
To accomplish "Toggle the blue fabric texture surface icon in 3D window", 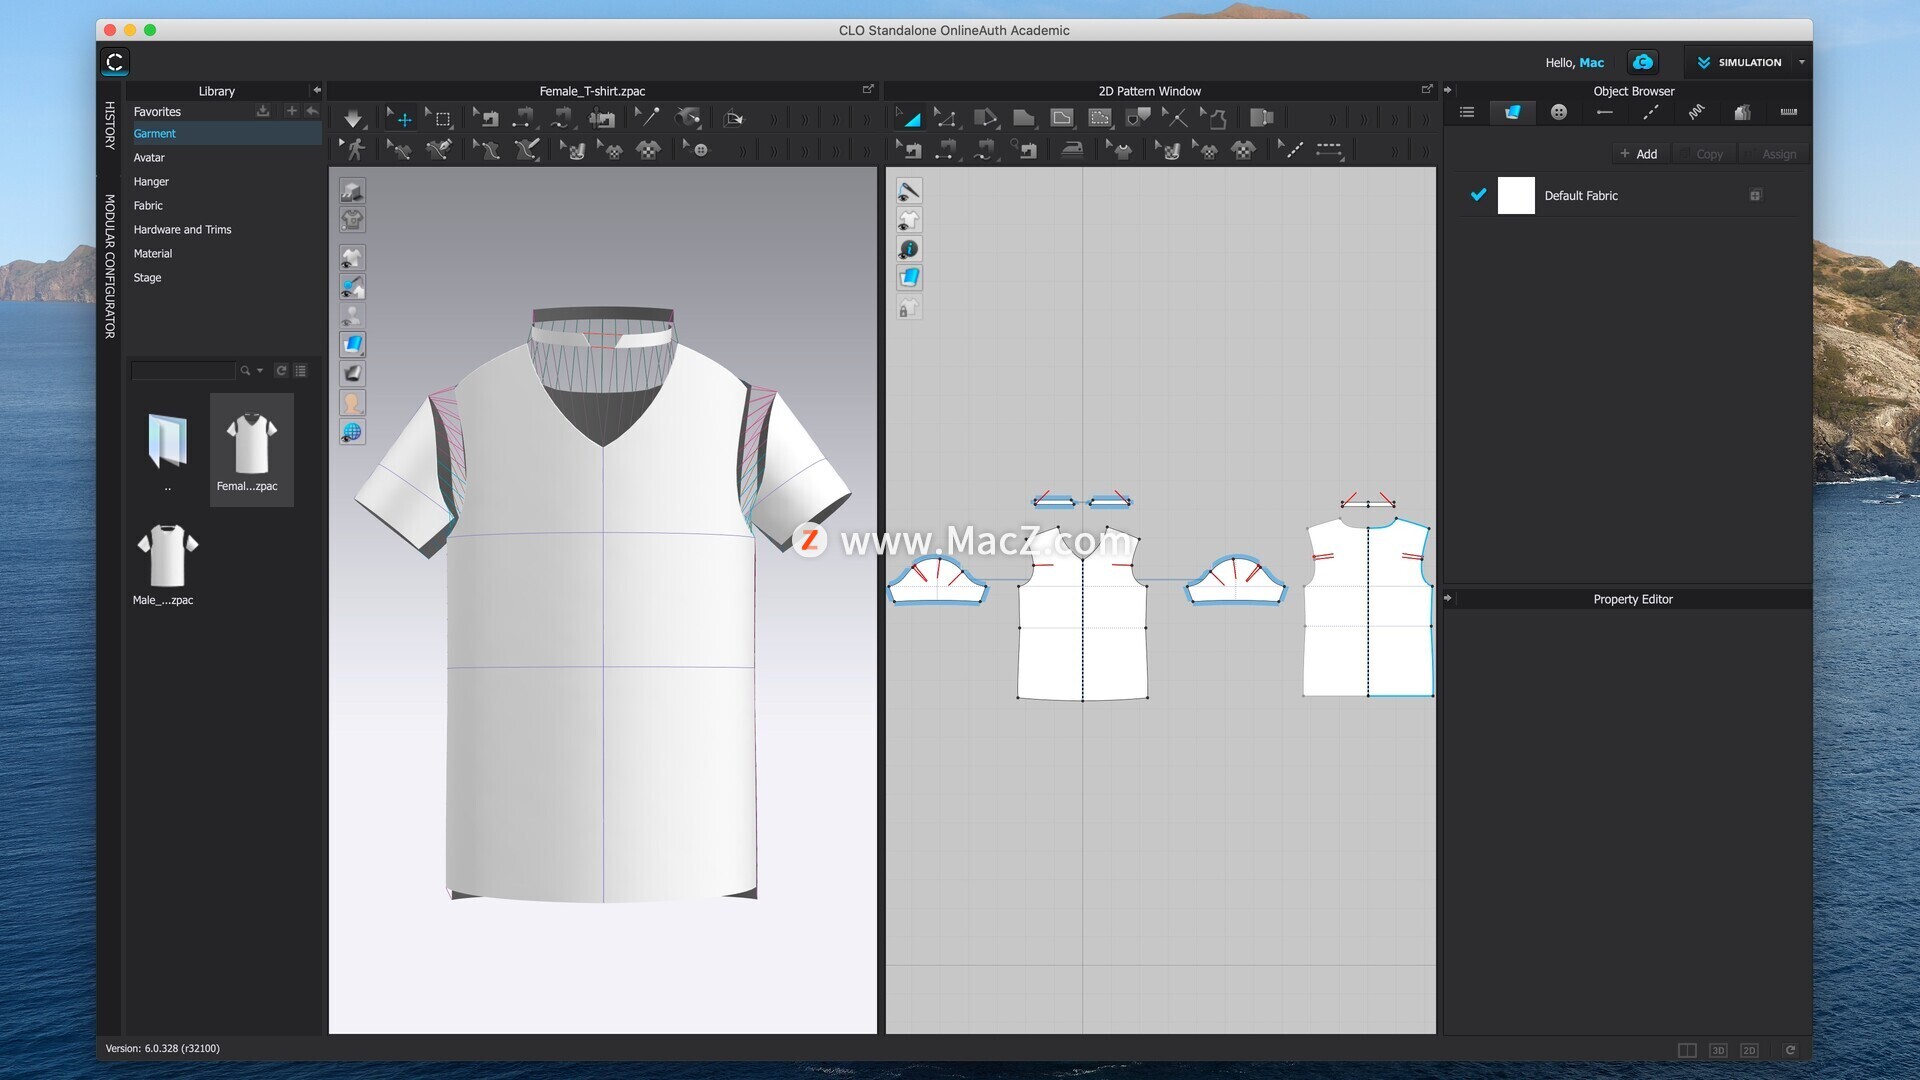I will pos(352,345).
